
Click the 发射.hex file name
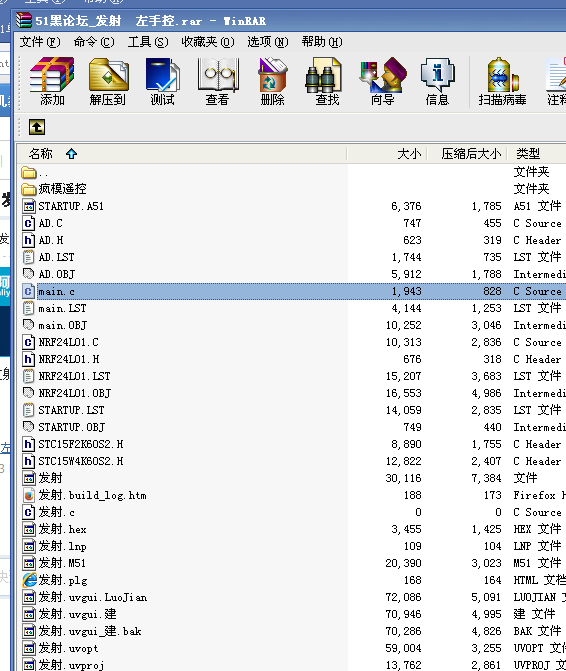coord(62,529)
